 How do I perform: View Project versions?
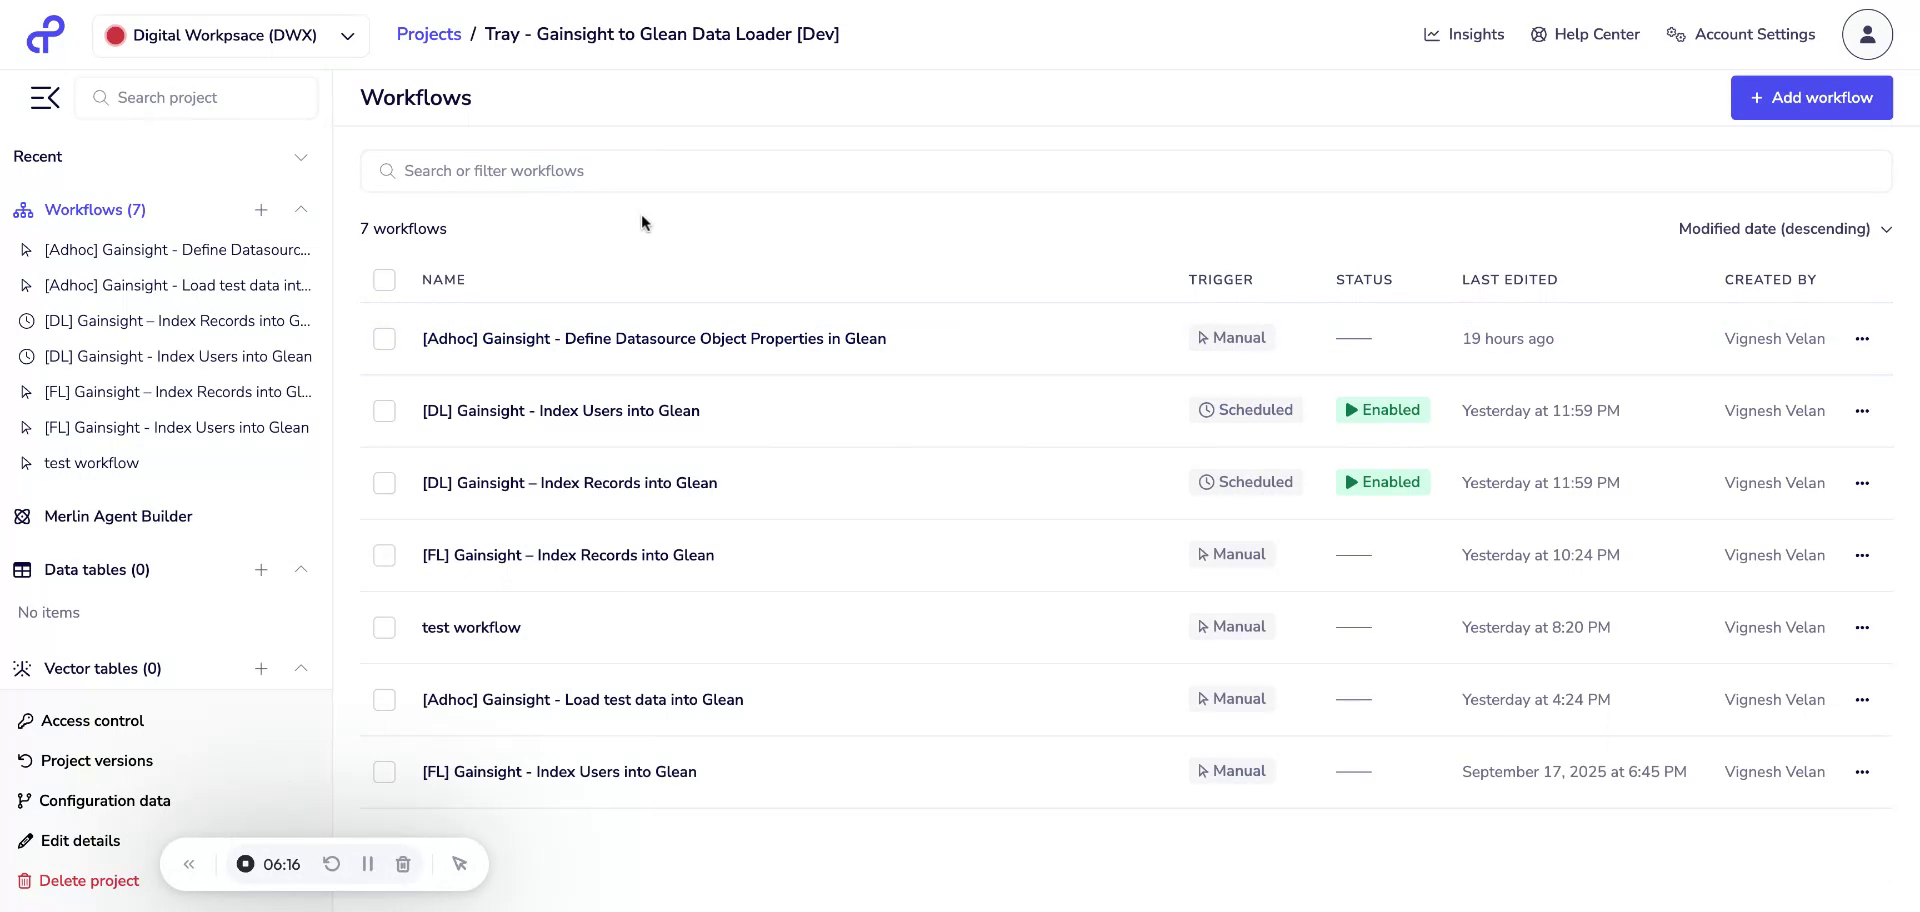[x=96, y=760]
